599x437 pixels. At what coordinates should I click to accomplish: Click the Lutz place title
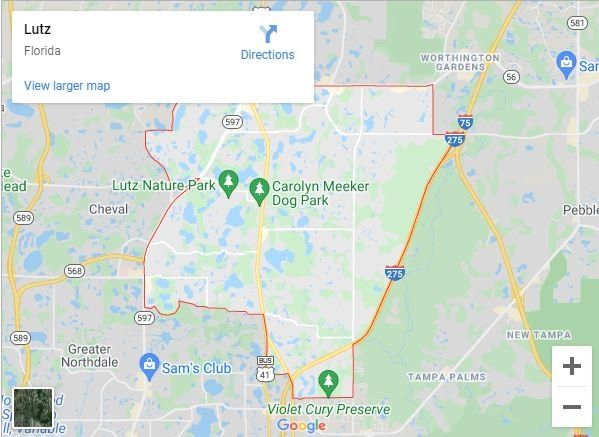(x=37, y=29)
